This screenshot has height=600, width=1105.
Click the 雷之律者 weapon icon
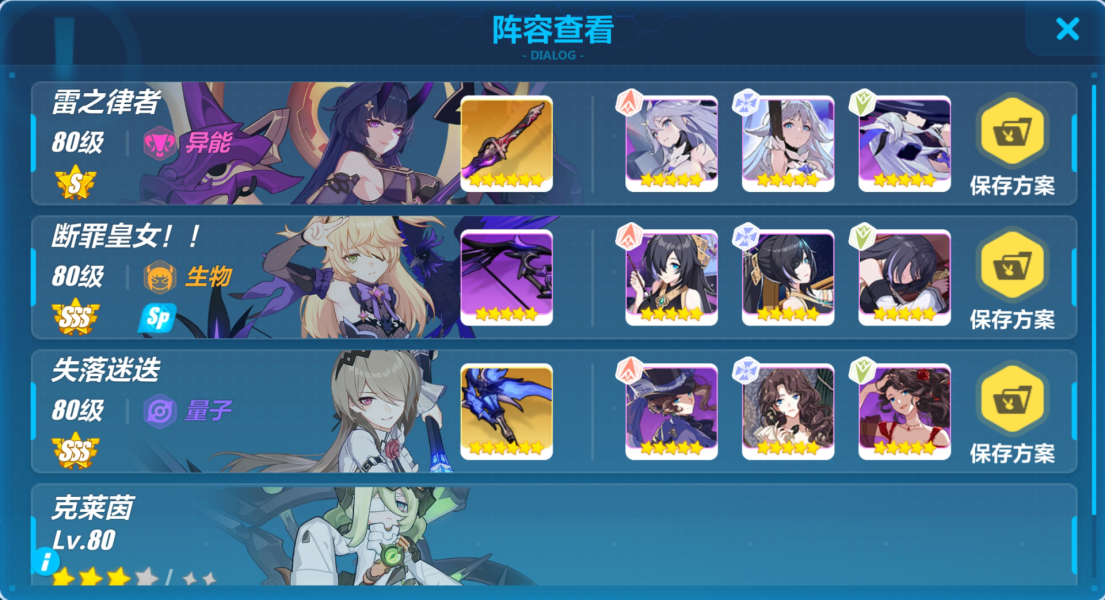tap(506, 144)
